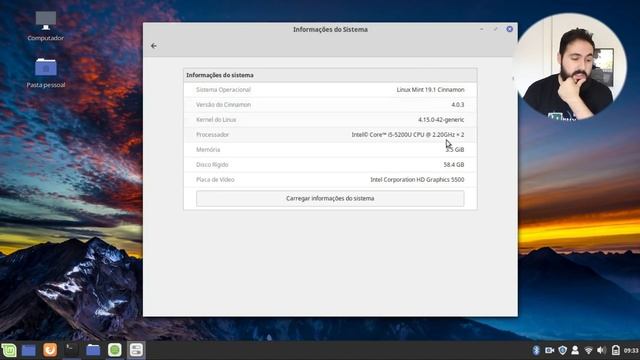Click the Memória label

coord(208,149)
